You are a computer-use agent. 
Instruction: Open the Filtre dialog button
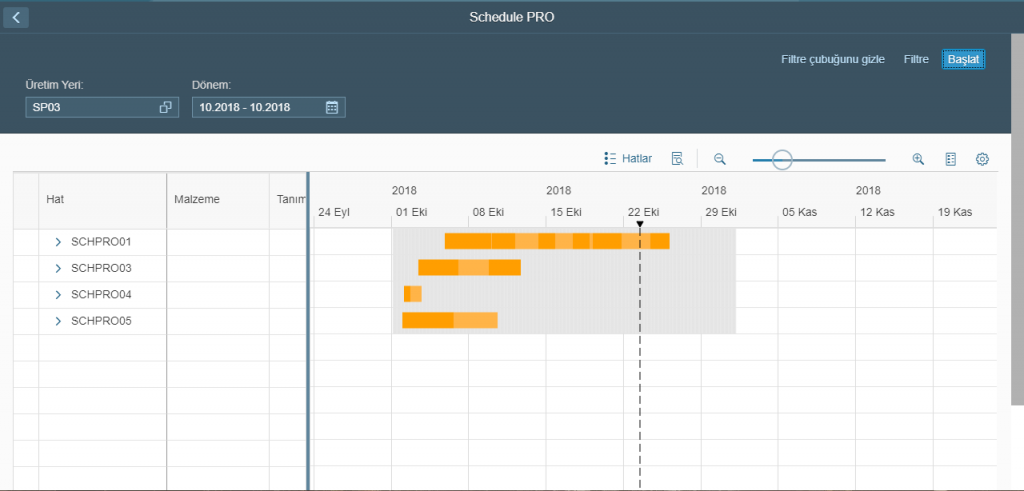point(916,59)
